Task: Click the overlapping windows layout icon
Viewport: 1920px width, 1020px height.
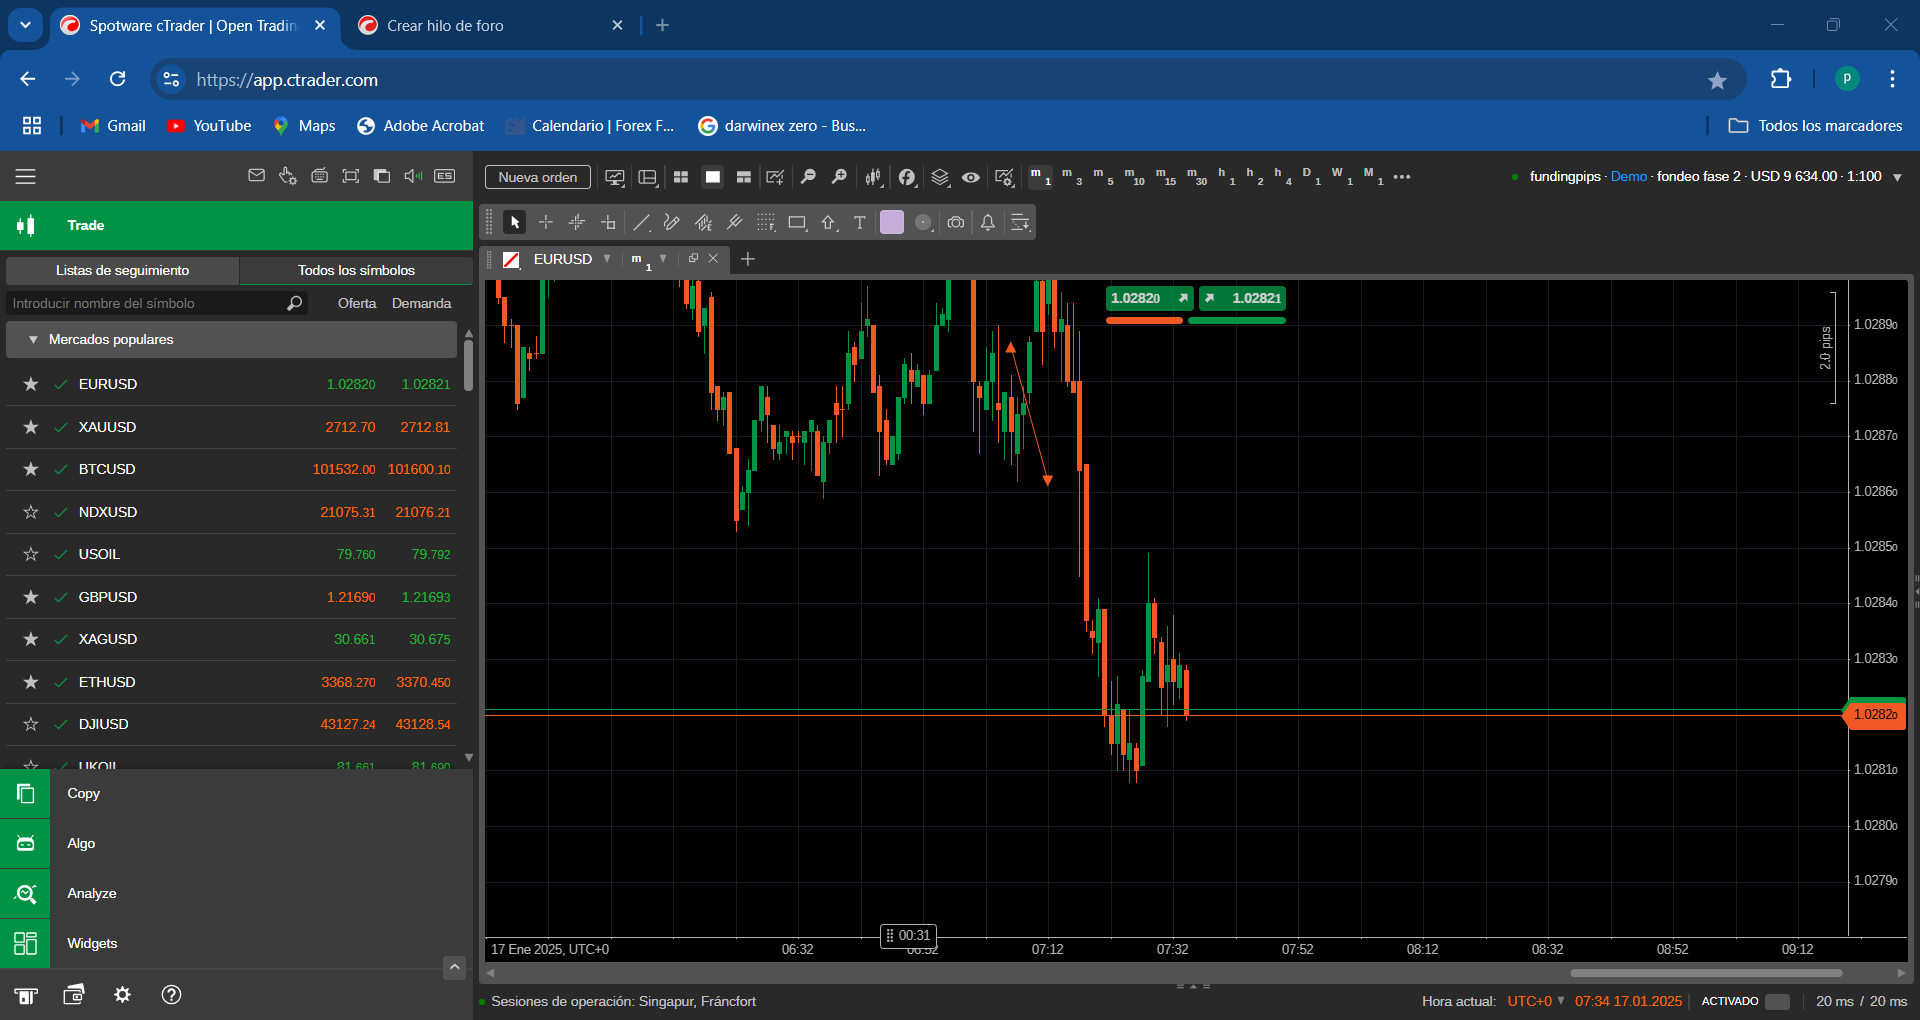Action: (x=382, y=176)
